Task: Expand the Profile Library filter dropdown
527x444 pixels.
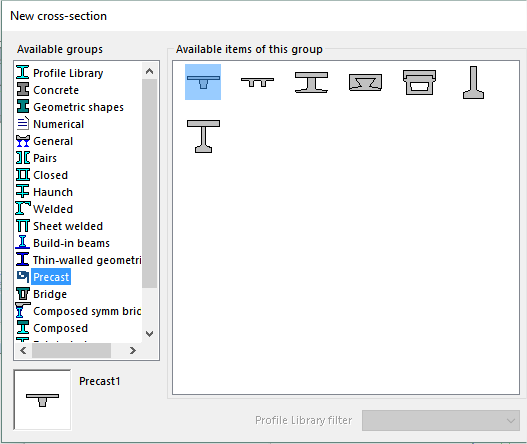Action: pyautogui.click(x=441, y=420)
